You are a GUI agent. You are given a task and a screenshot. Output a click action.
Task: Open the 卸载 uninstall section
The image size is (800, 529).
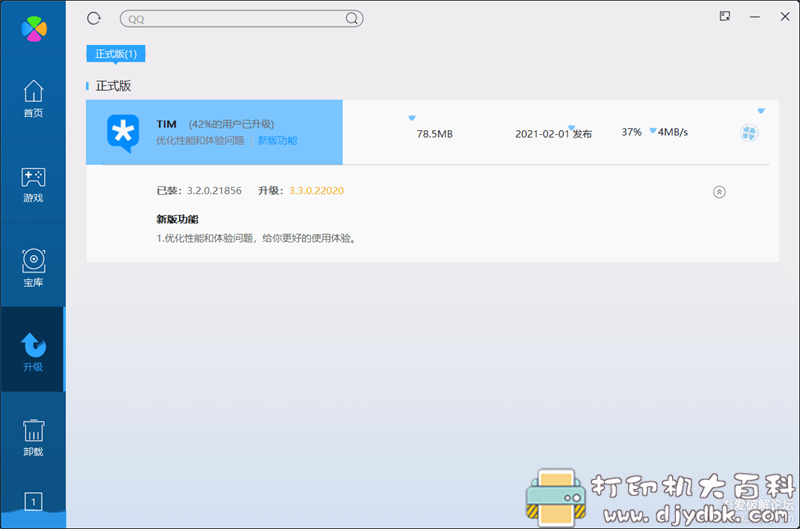(33, 438)
